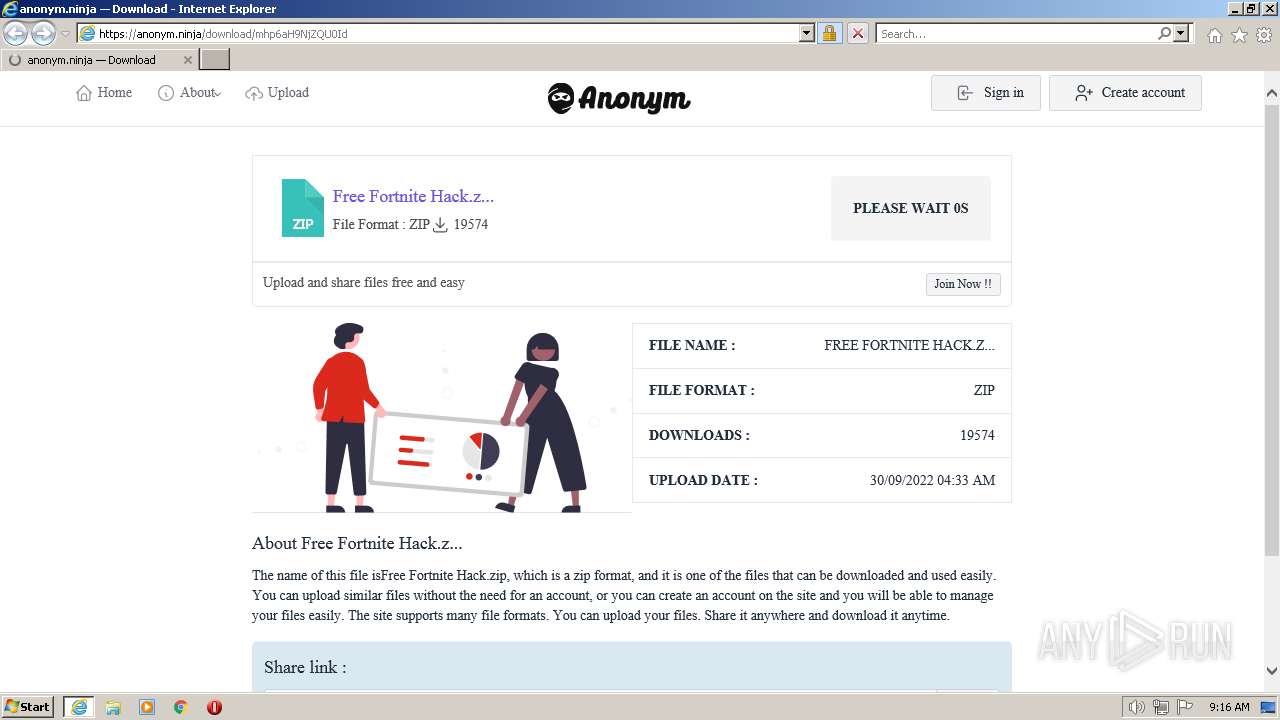Click the 9:16 AM system clock
This screenshot has height=720, width=1280.
[1230, 707]
